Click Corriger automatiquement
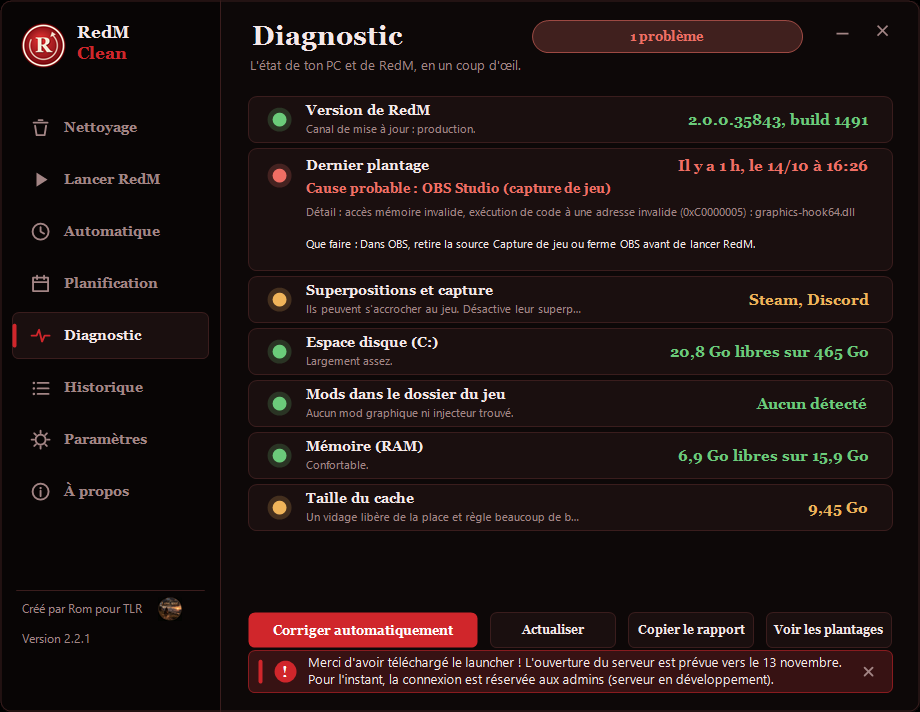Screen dimensions: 920x712 click(x=363, y=630)
